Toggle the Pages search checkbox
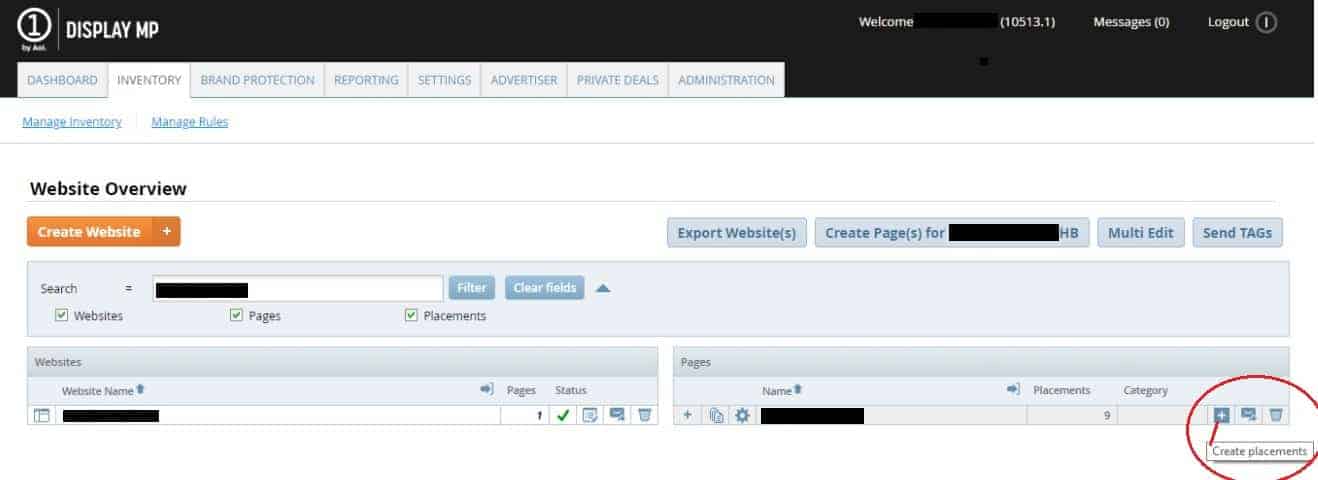 click(x=237, y=315)
